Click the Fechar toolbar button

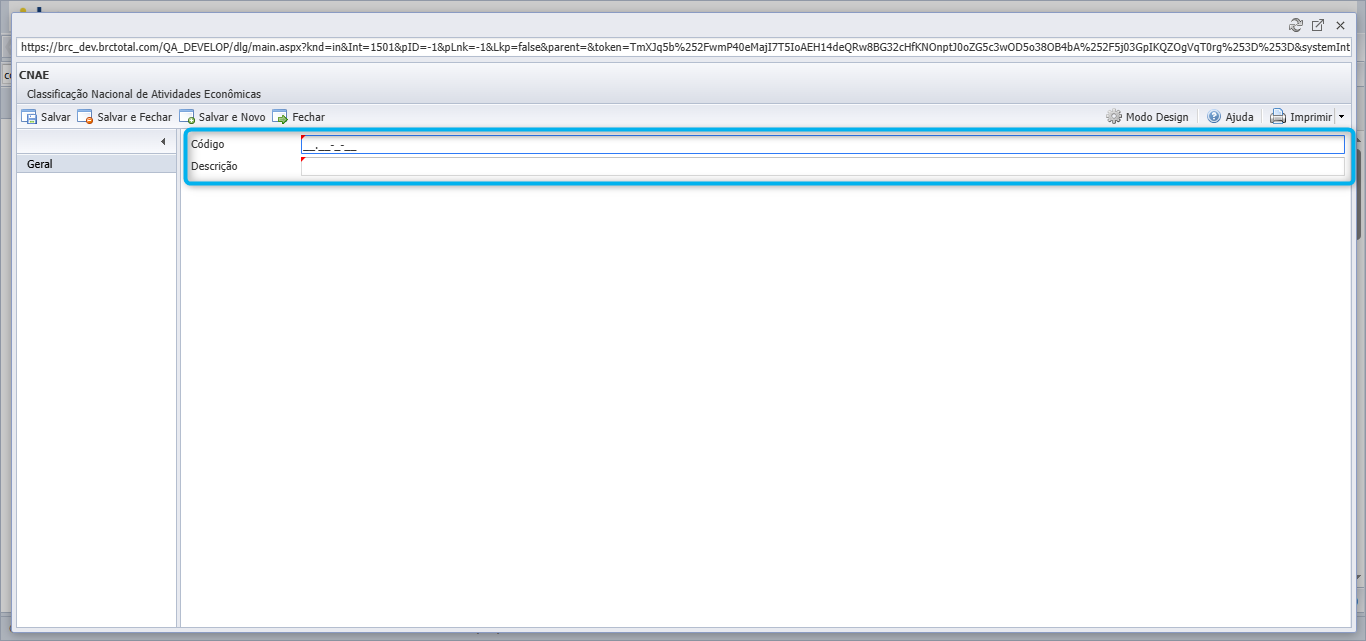[x=299, y=117]
